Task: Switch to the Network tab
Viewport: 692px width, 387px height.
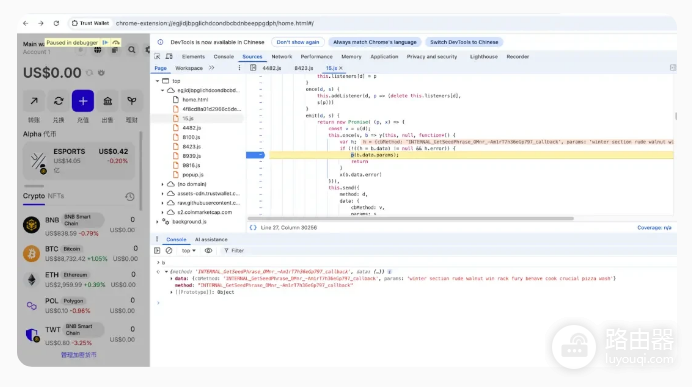Action: [282, 56]
